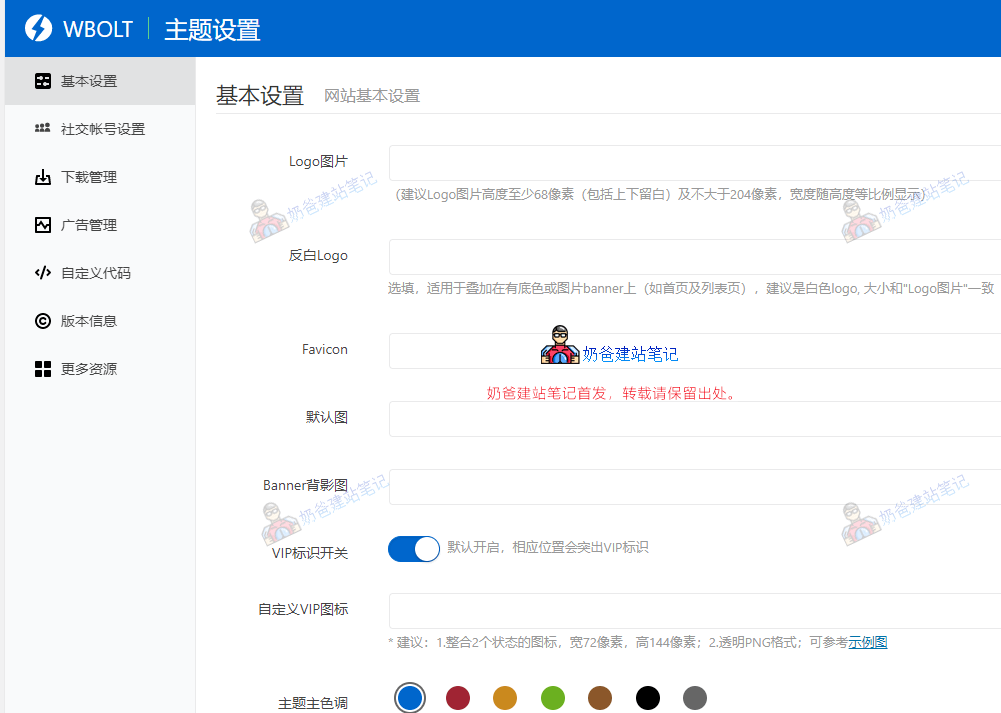Image resolution: width=1001 pixels, height=713 pixels.
Task: Click the image icon beside 广告管理
Action: click(x=43, y=225)
